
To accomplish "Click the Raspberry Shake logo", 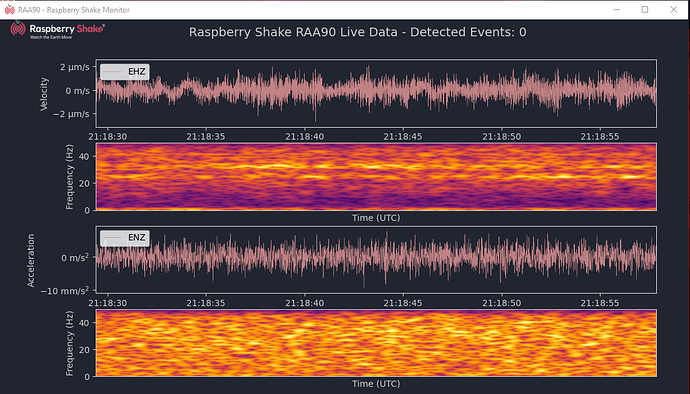I will click(57, 30).
